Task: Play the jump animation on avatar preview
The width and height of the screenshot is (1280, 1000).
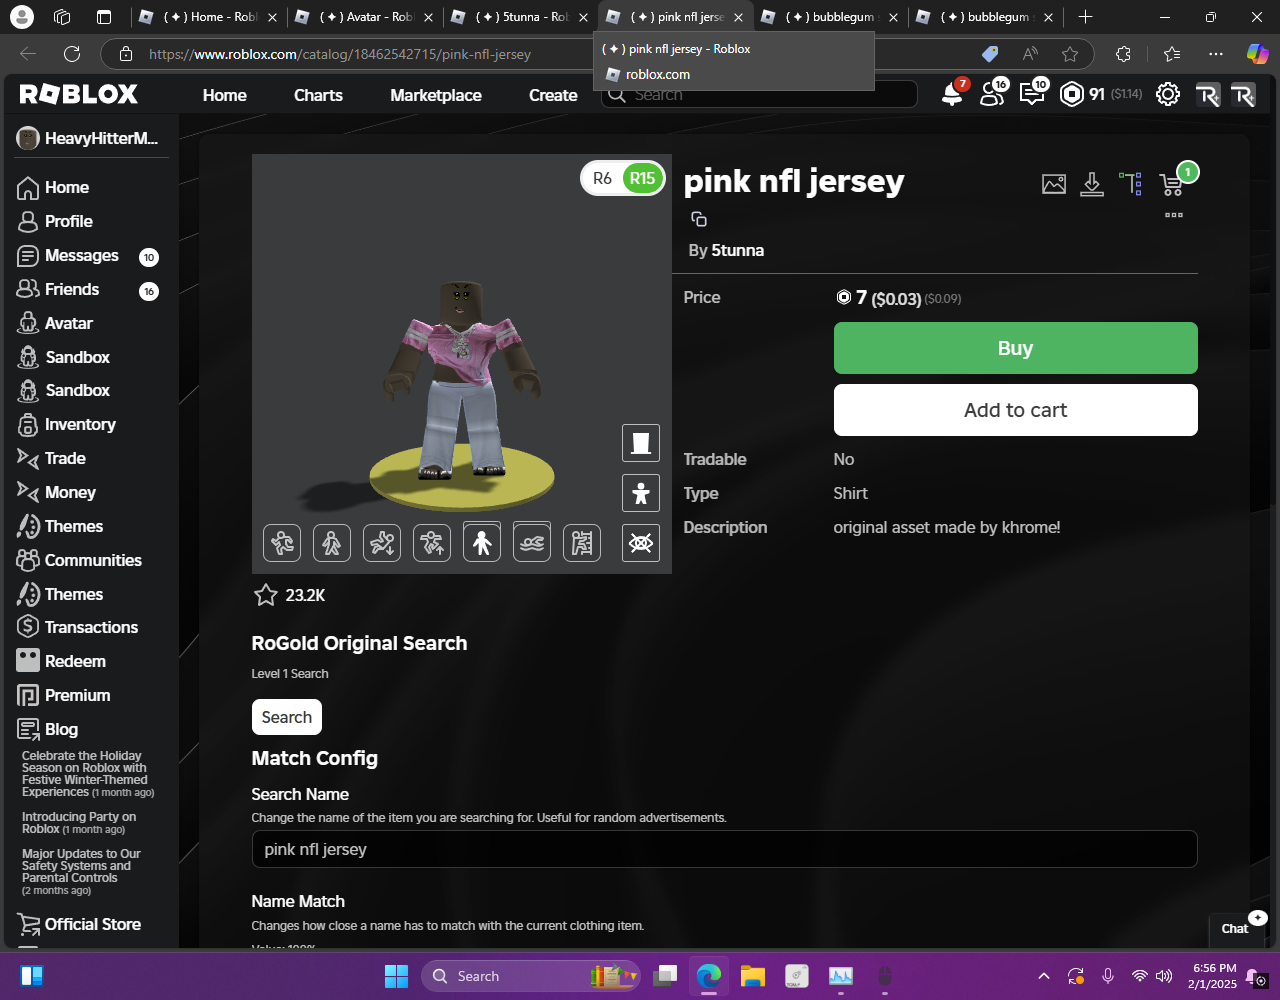Action: click(x=432, y=543)
